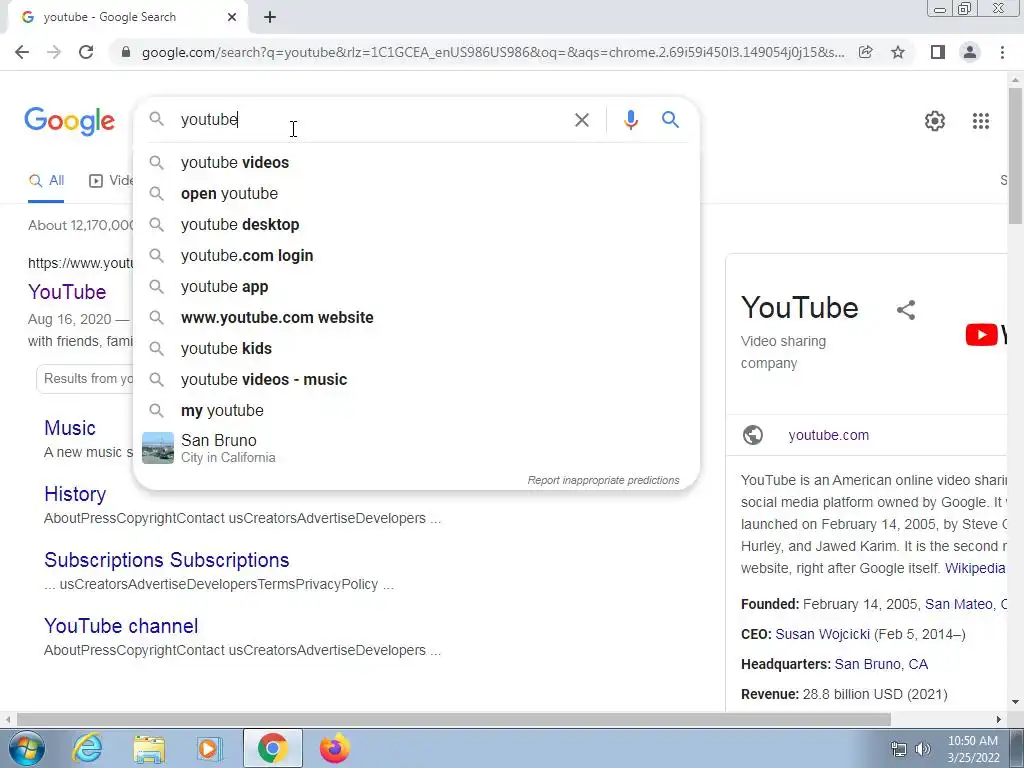The width and height of the screenshot is (1024, 768).
Task: Choose the 'my youtube' suggestion
Action: point(416,411)
